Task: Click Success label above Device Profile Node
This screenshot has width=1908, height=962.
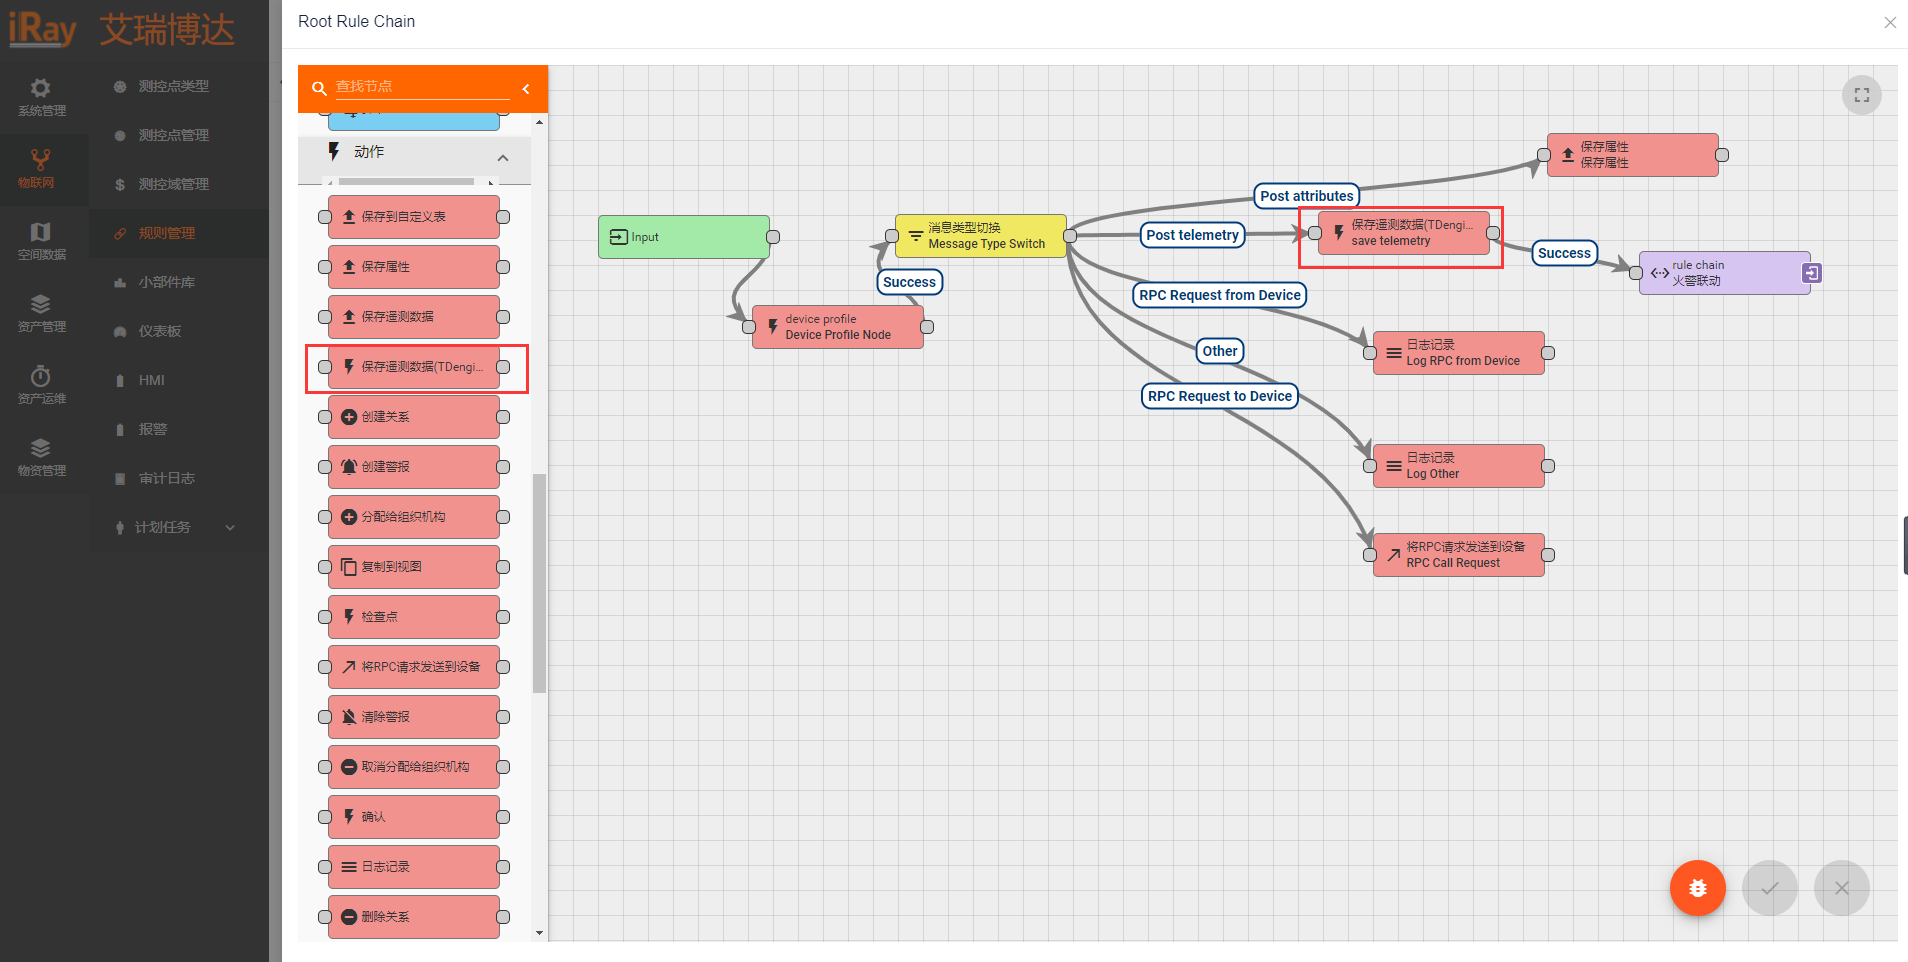Action: 909,282
